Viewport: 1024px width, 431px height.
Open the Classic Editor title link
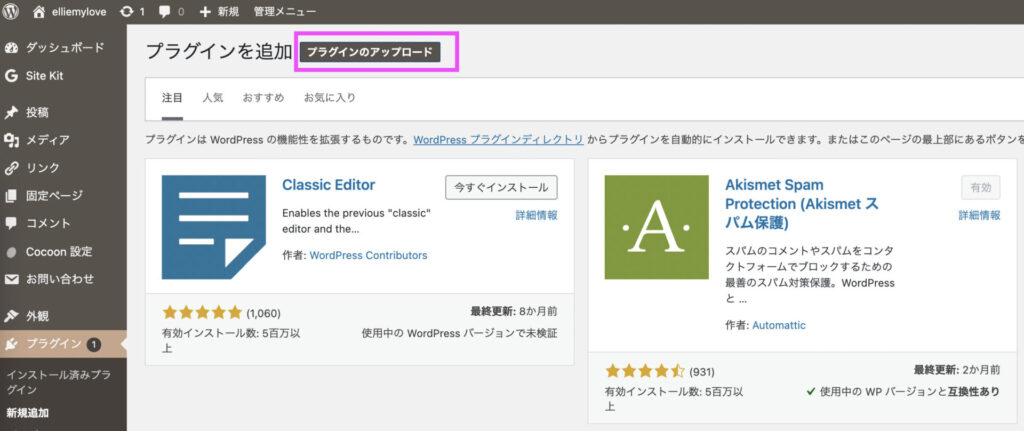coord(328,185)
